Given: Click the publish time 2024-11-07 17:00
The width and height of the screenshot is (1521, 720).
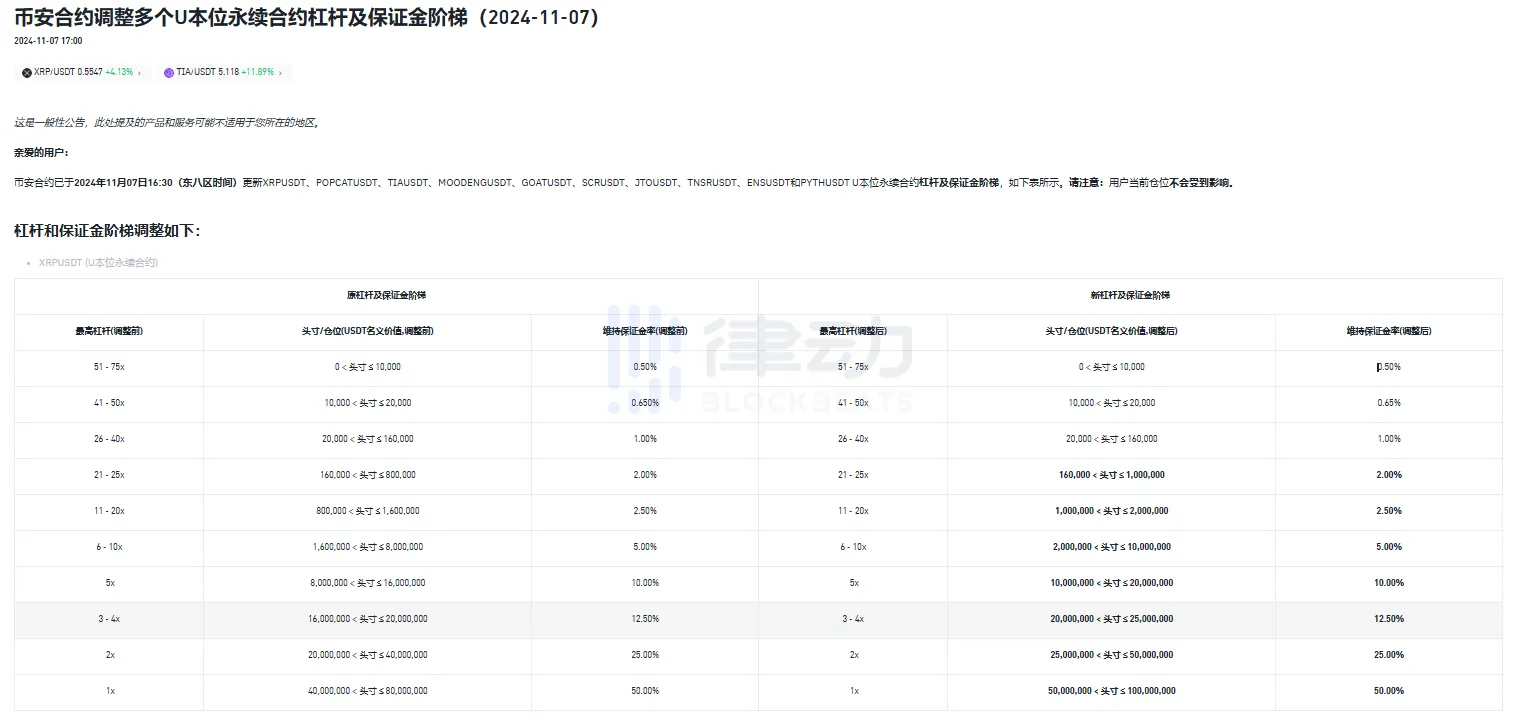Looking at the screenshot, I should tap(48, 41).
